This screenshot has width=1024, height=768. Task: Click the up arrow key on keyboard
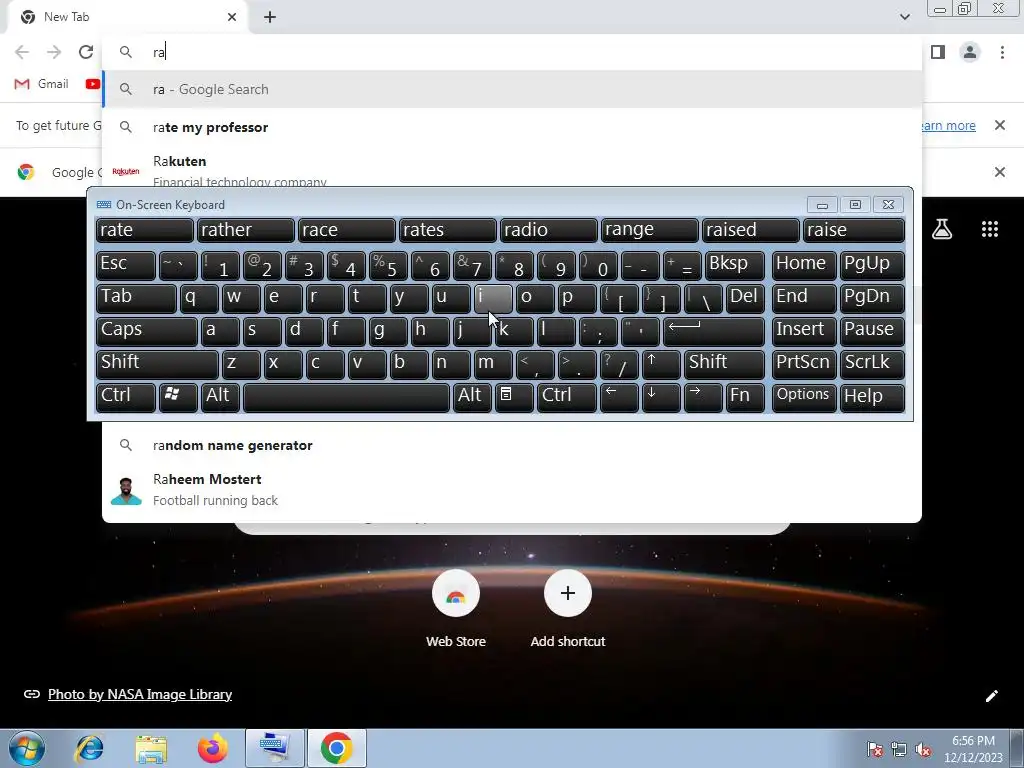(x=661, y=364)
